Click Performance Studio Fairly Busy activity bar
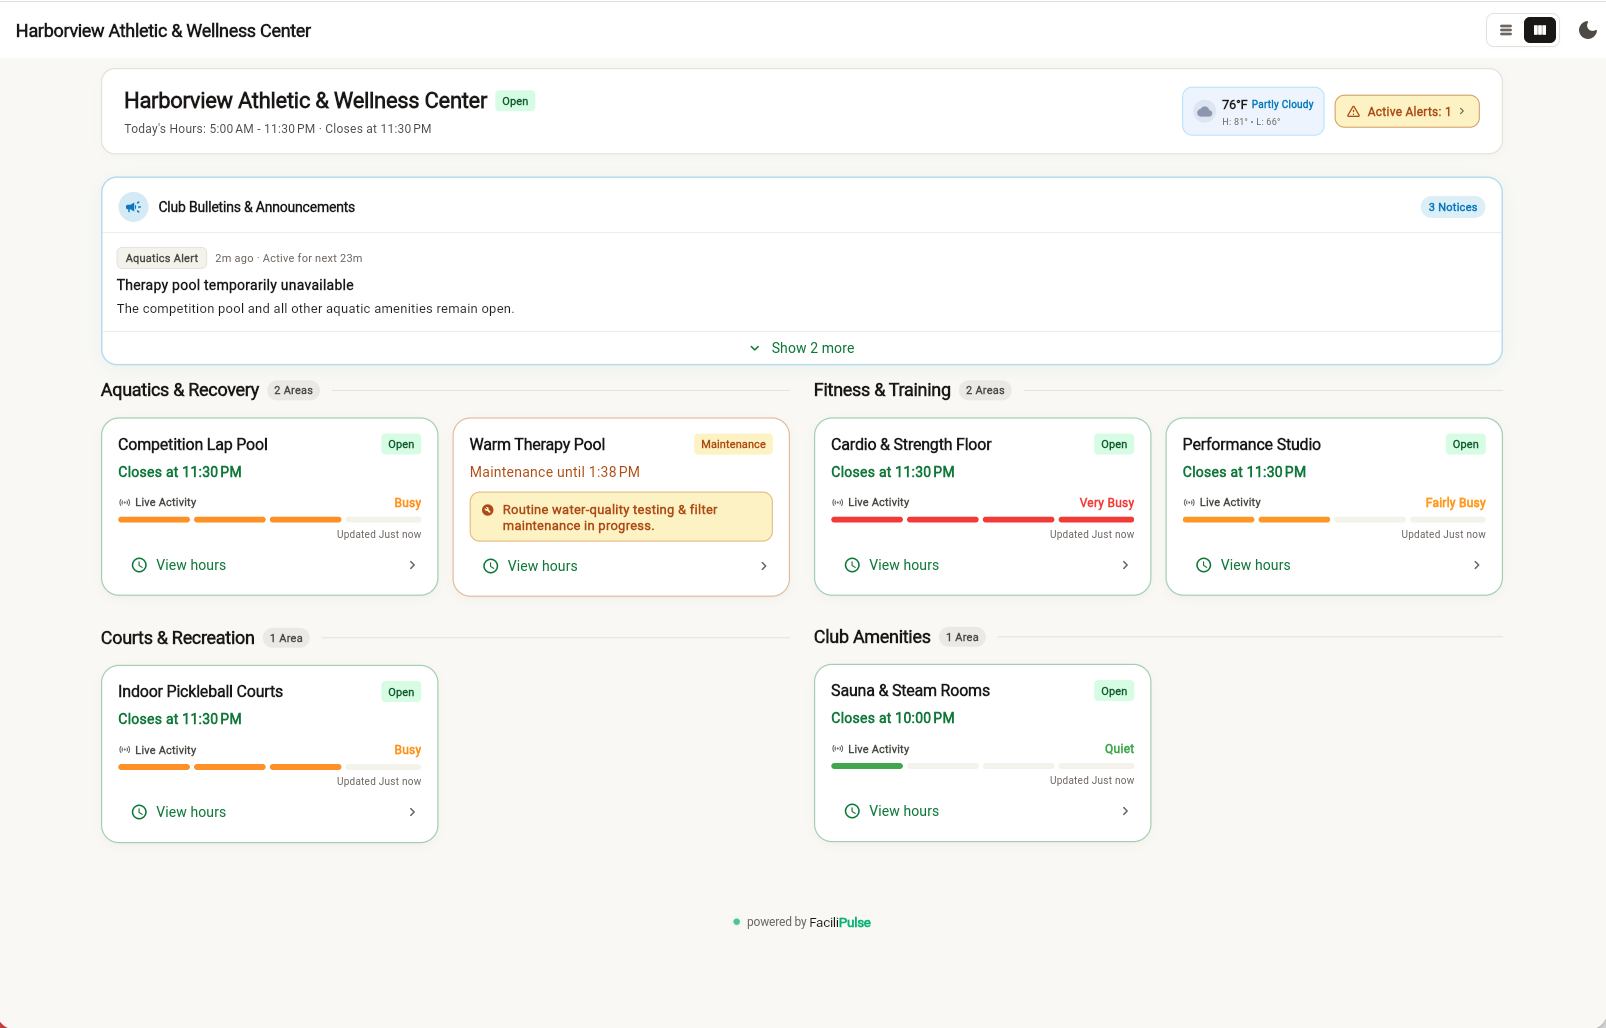This screenshot has height=1028, width=1606. click(x=1334, y=520)
